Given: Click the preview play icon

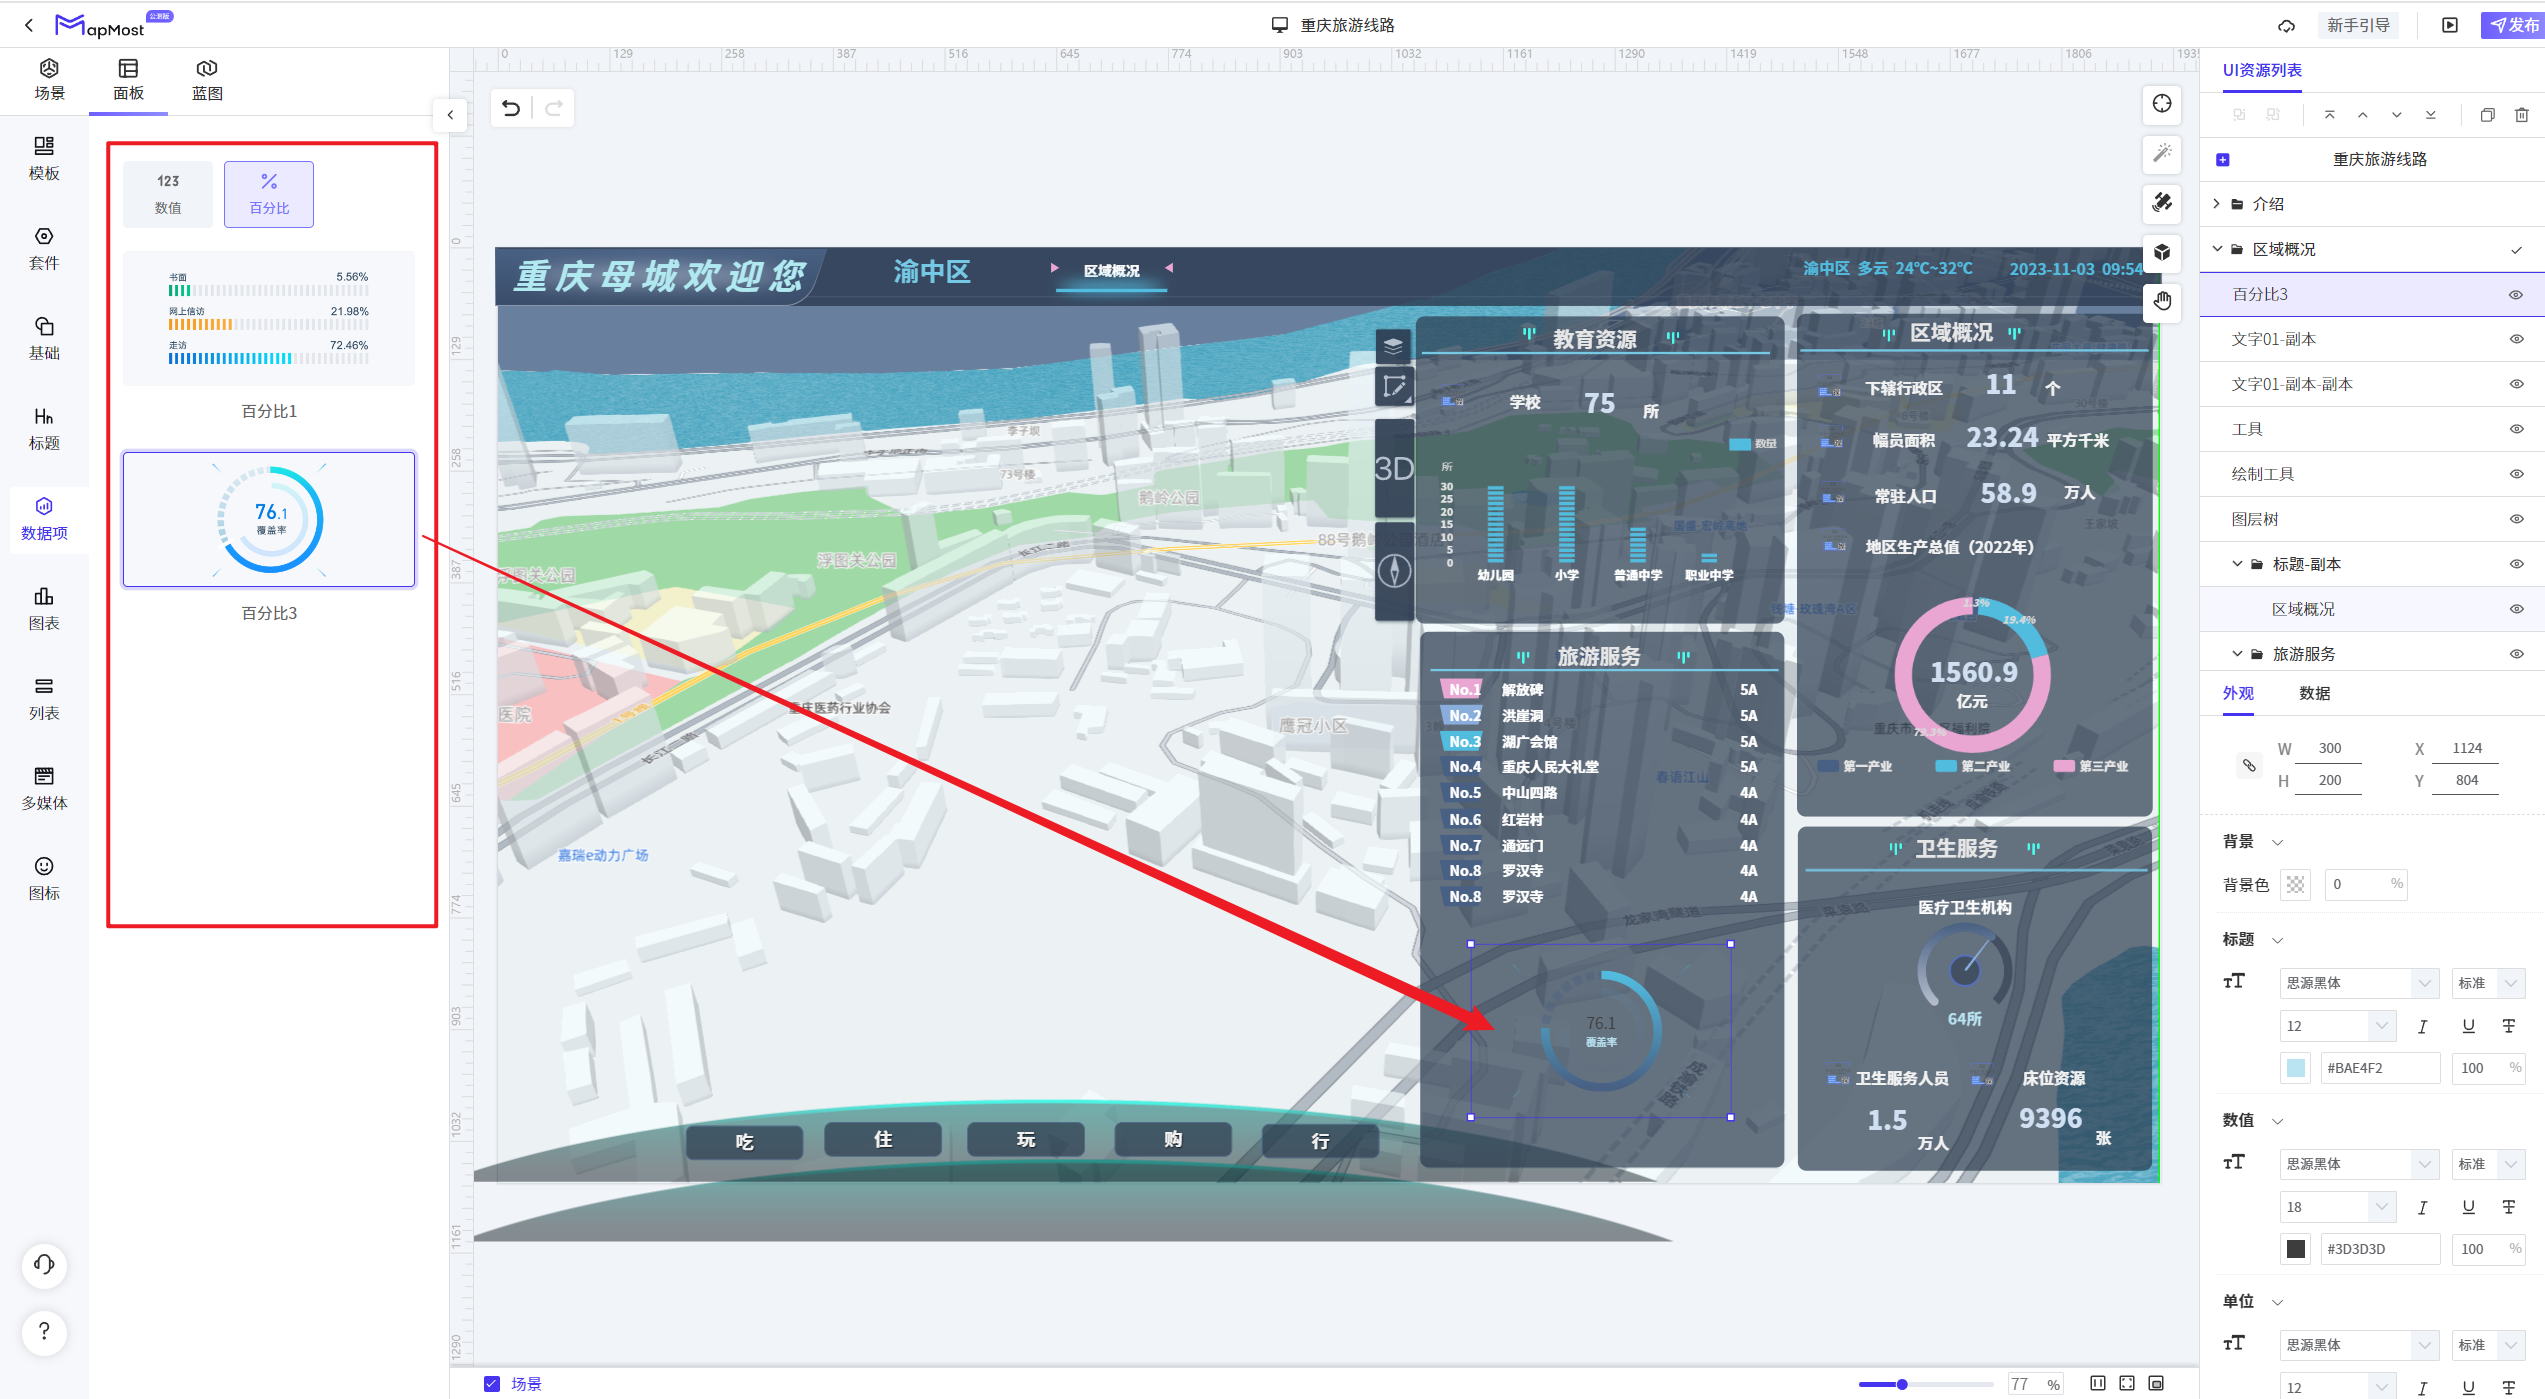Looking at the screenshot, I should (x=2450, y=25).
